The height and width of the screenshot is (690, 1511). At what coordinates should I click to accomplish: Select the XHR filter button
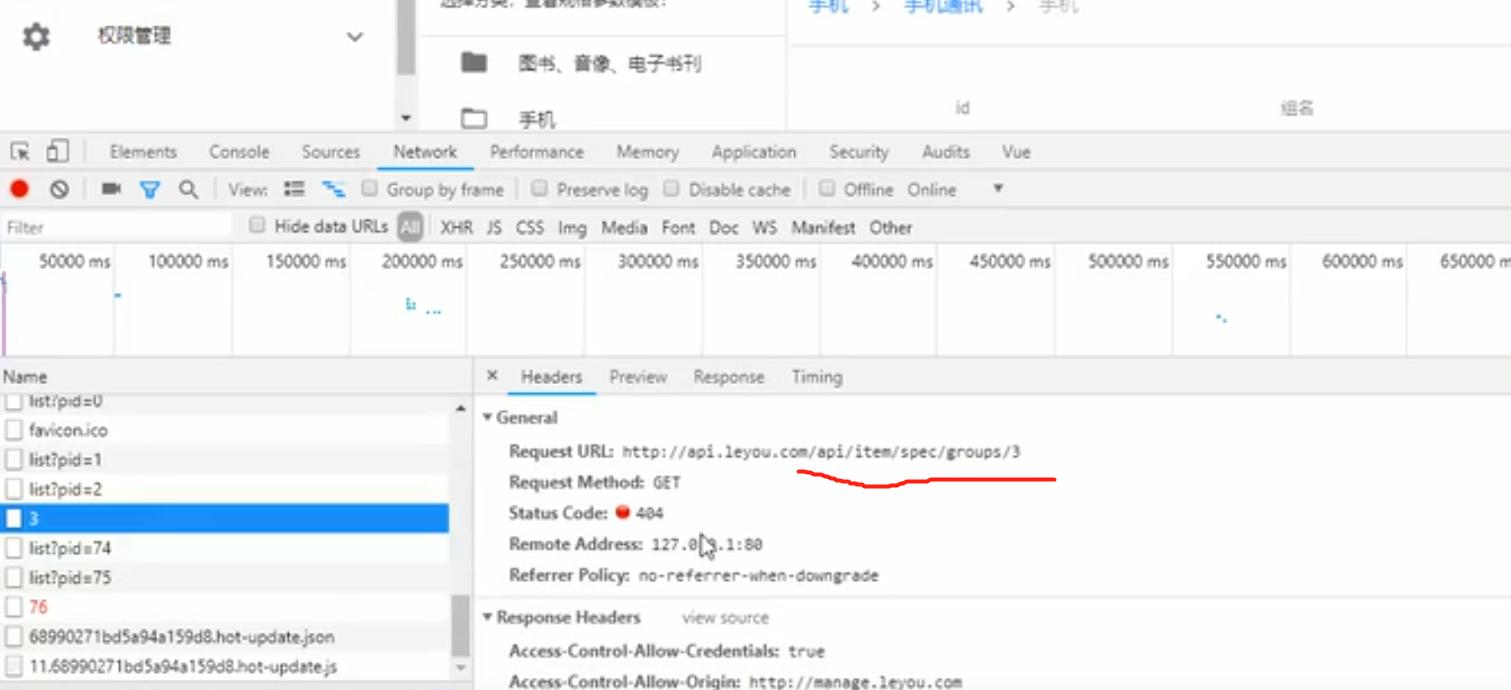pos(456,227)
